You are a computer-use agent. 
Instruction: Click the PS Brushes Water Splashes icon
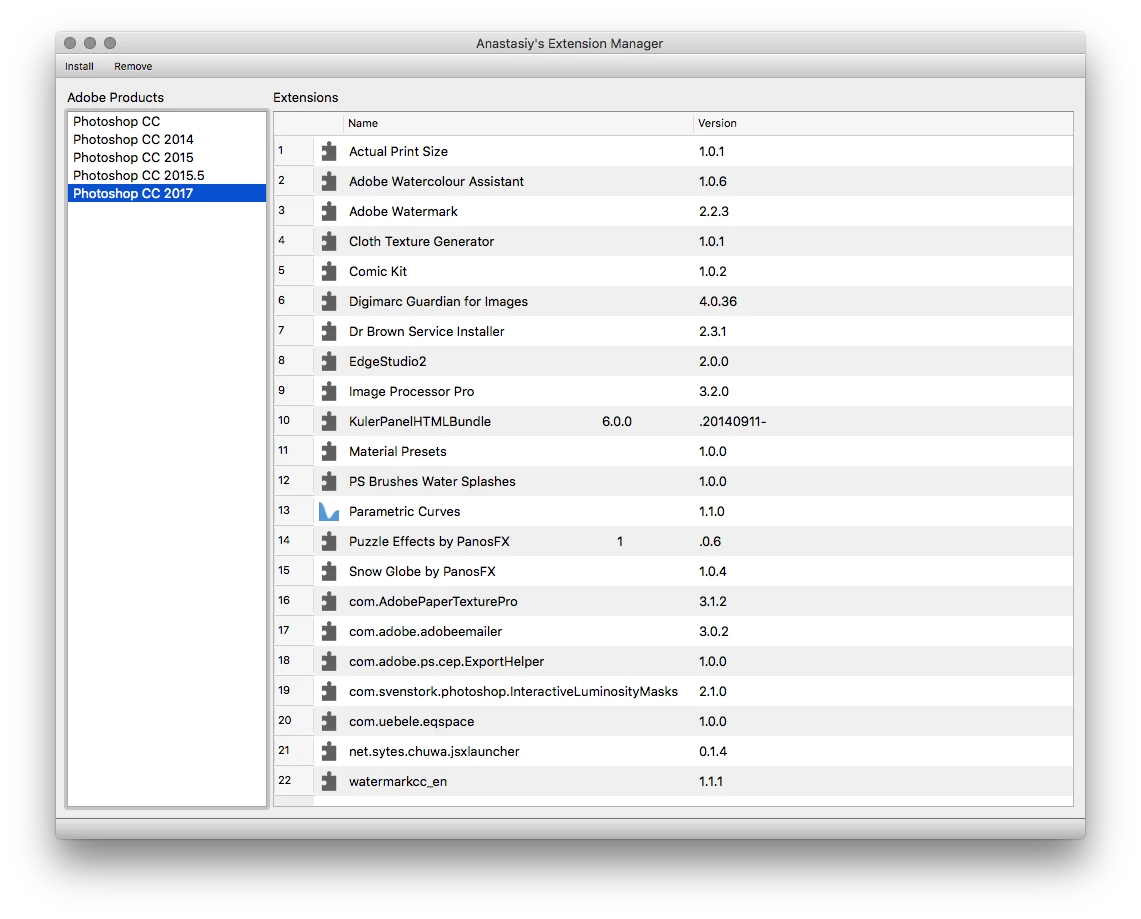pos(329,481)
